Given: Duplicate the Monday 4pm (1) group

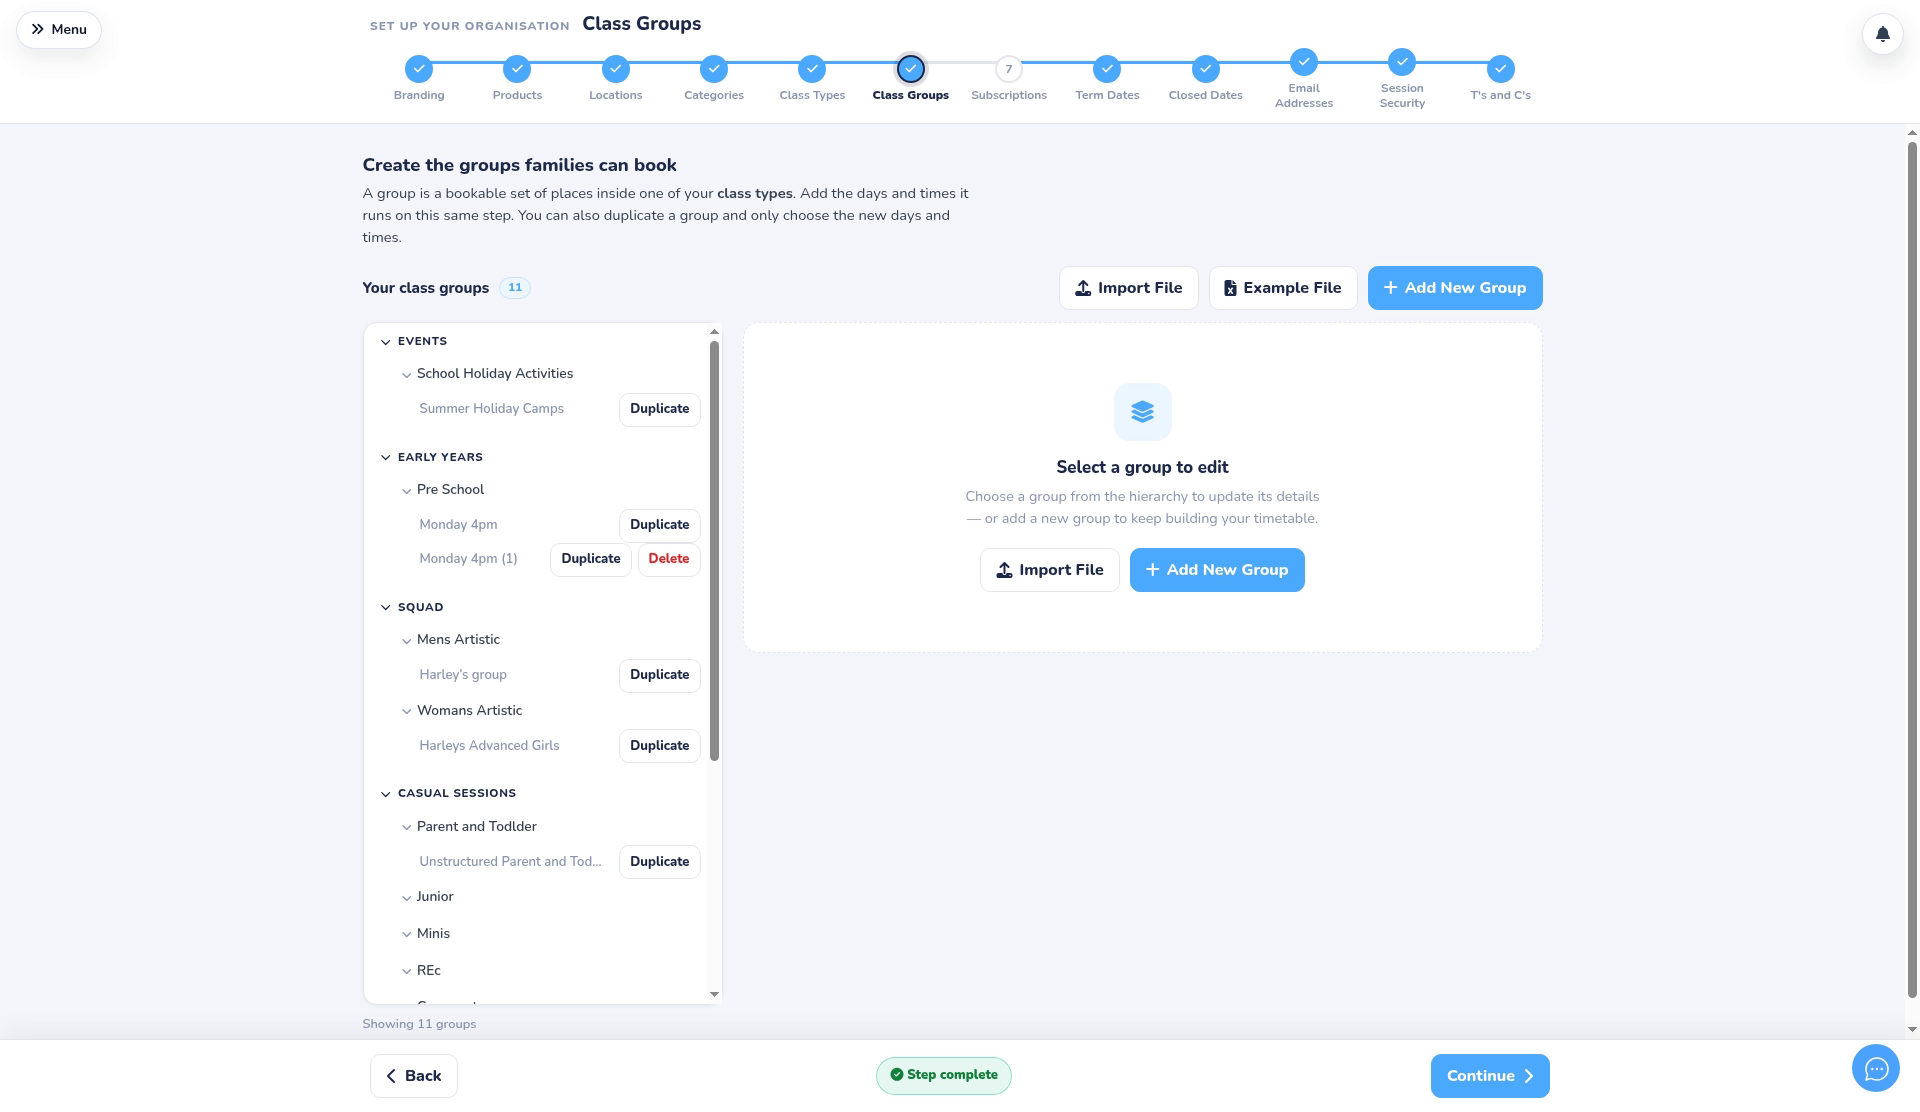Looking at the screenshot, I should 591,559.
